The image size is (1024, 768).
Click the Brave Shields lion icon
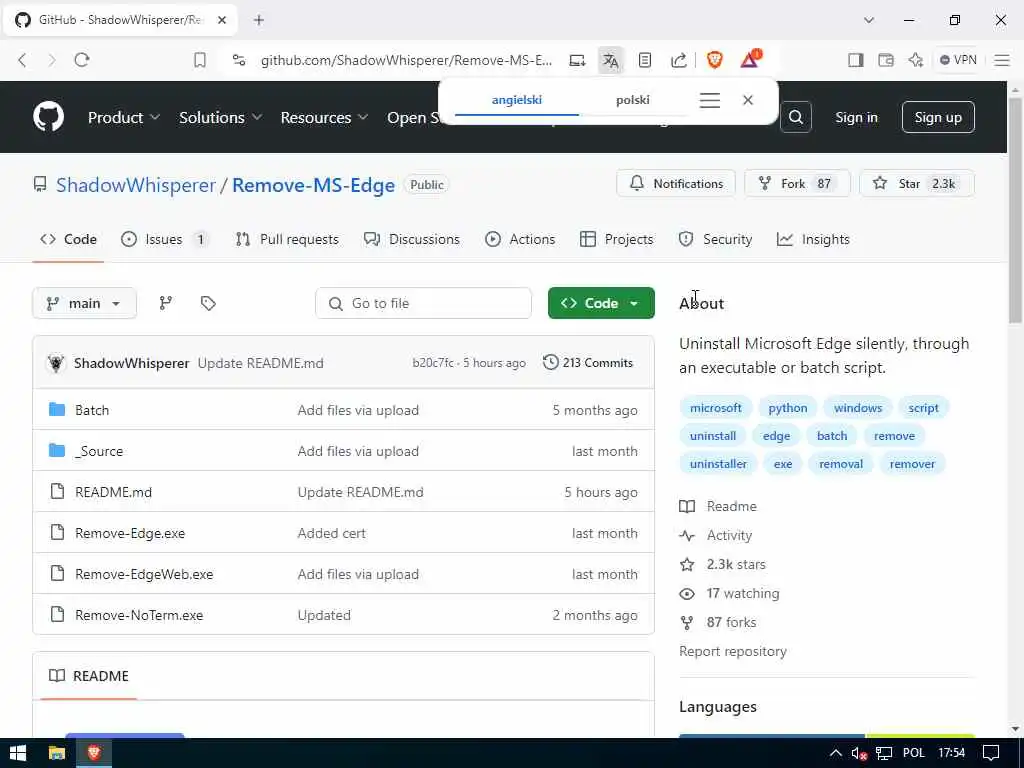click(x=714, y=60)
